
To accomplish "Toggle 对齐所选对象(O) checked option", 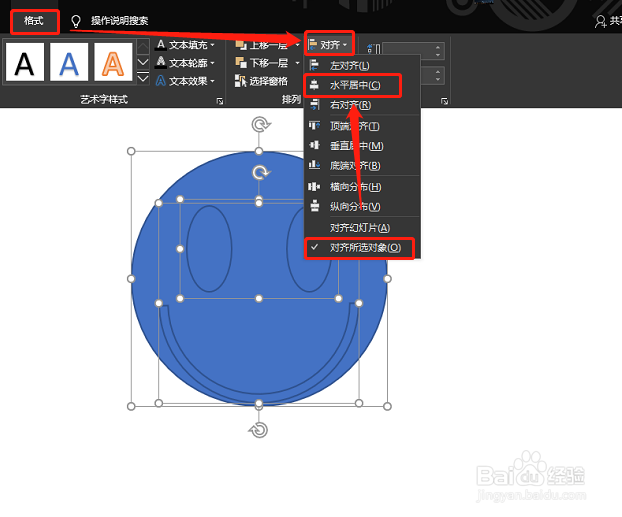I will click(362, 248).
